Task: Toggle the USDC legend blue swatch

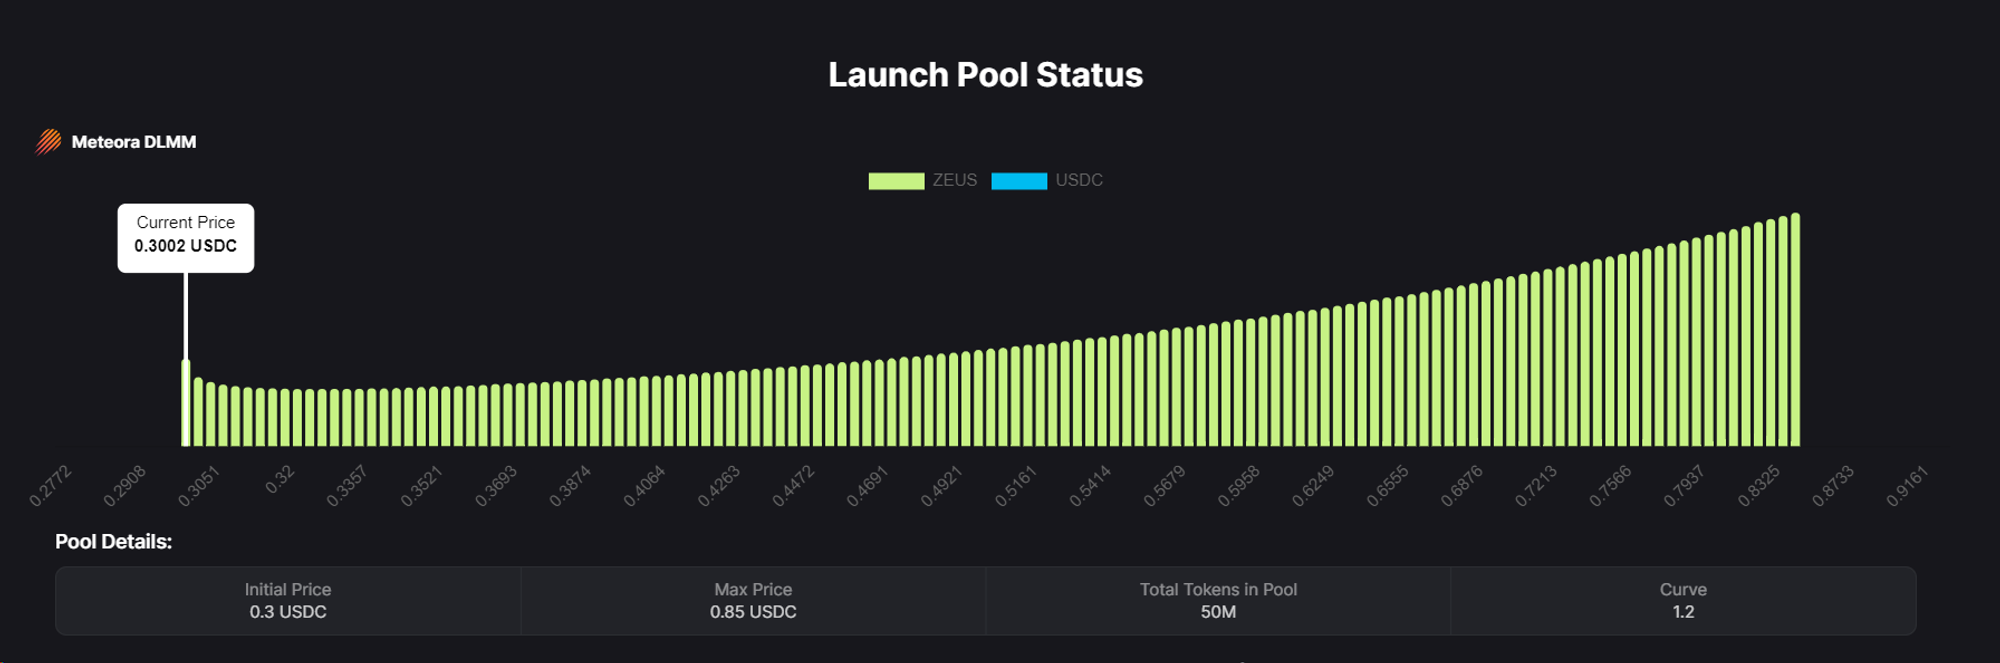Action: [1019, 181]
